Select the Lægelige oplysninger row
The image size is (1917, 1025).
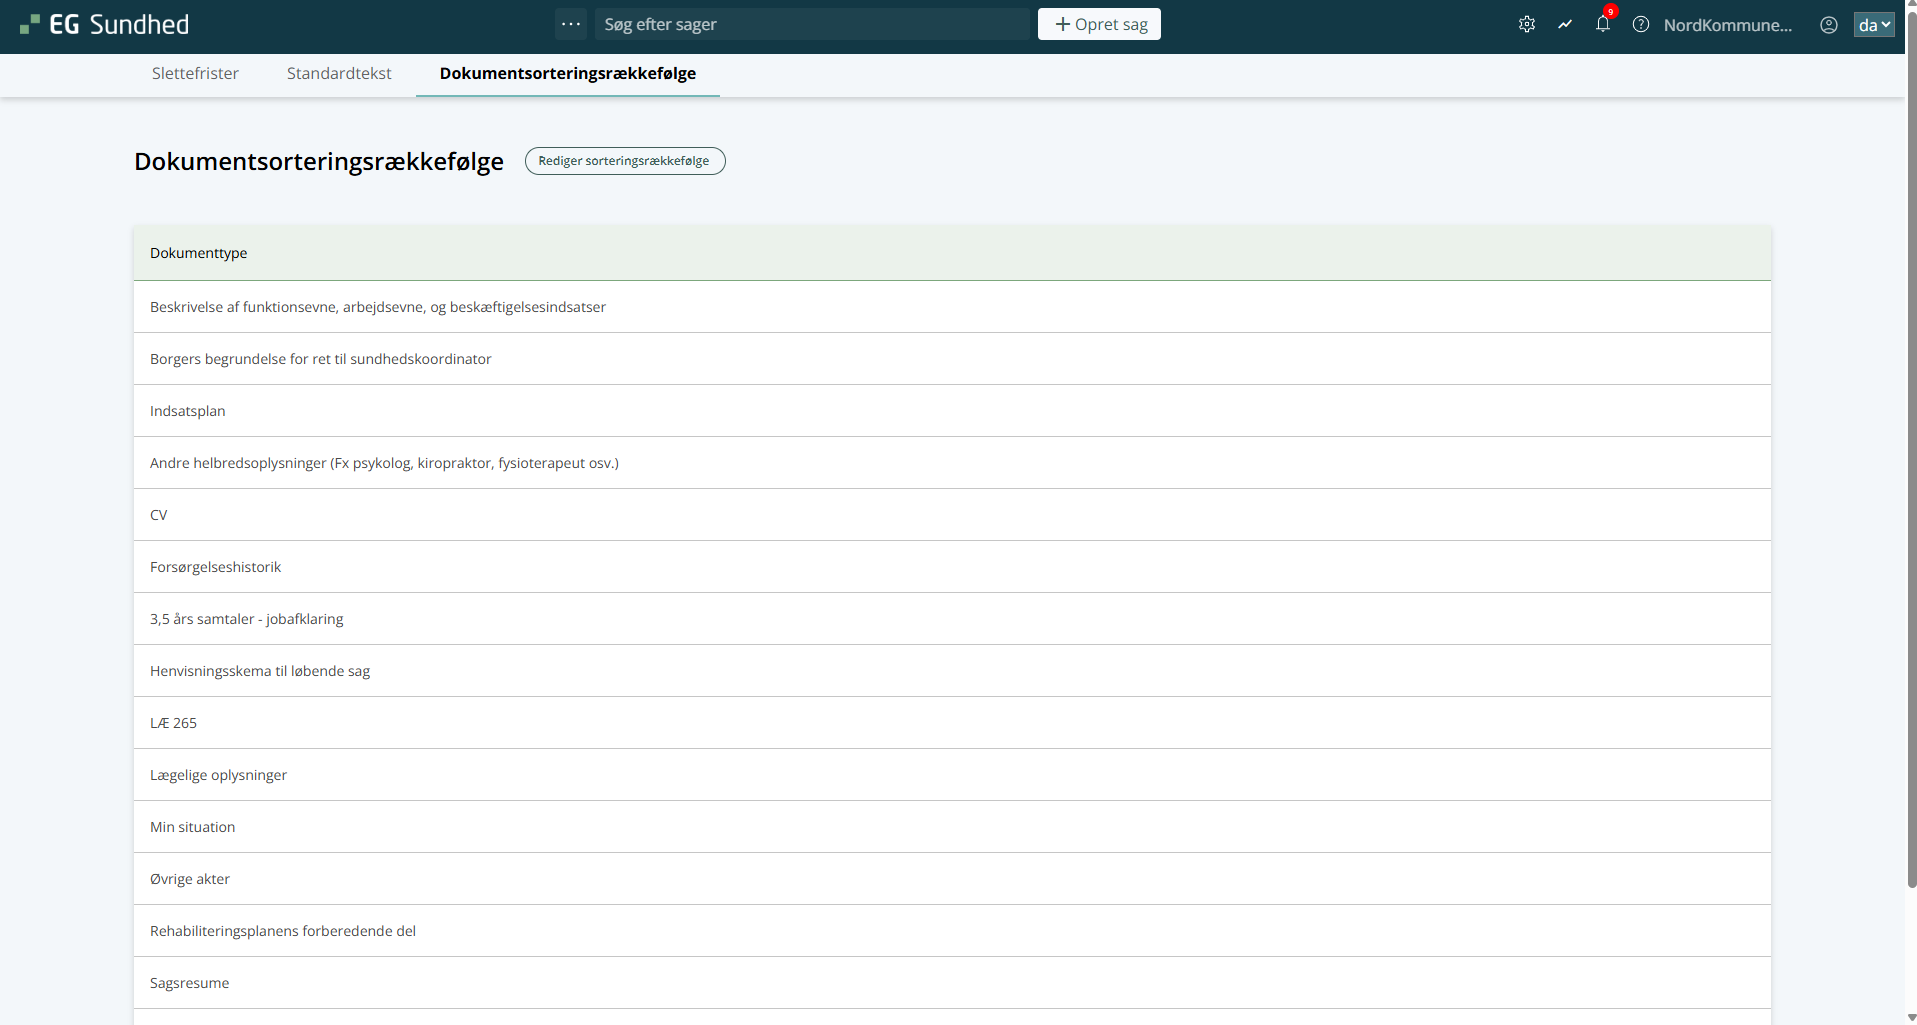click(218, 775)
